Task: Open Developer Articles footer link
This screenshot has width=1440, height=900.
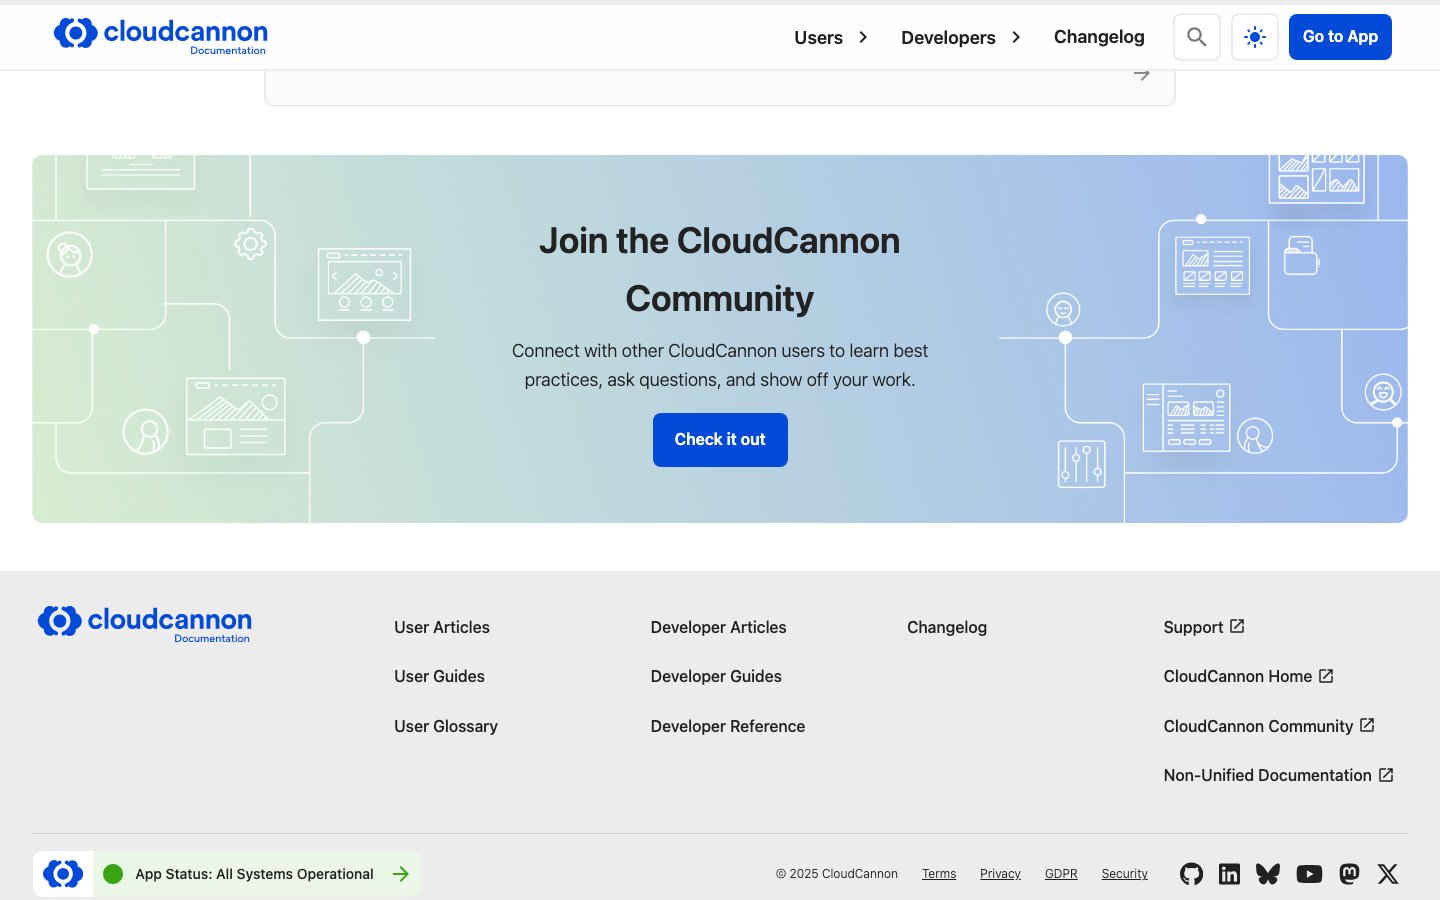Action: [x=718, y=627]
